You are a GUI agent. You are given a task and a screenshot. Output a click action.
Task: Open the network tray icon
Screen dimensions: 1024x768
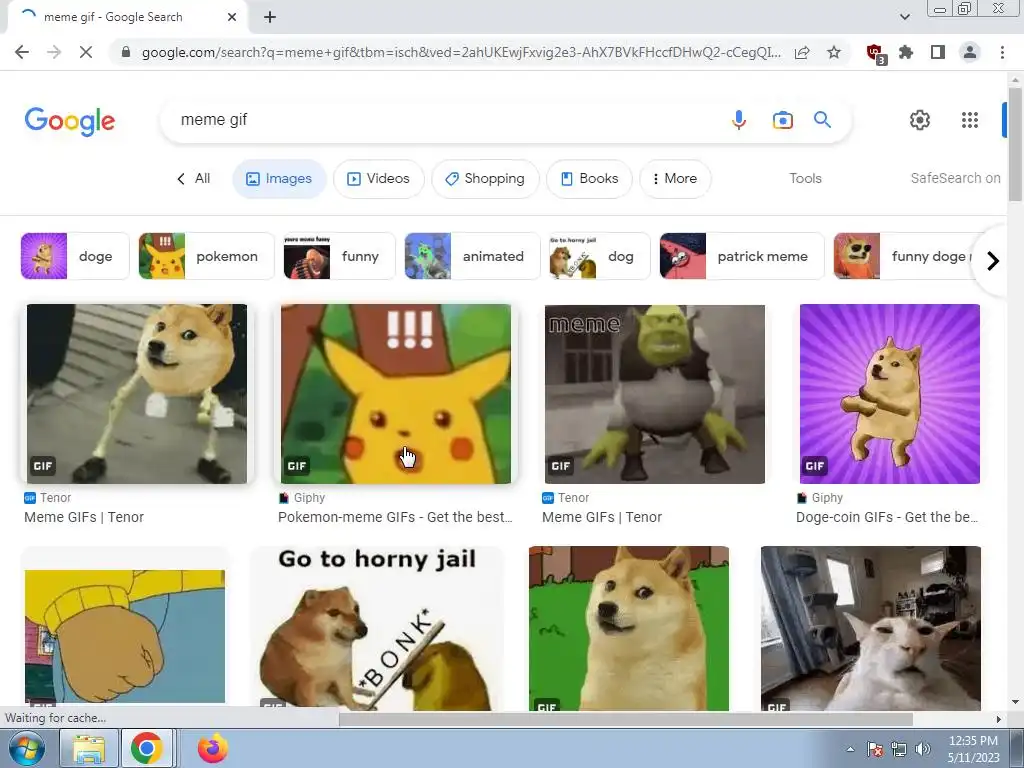click(899, 749)
